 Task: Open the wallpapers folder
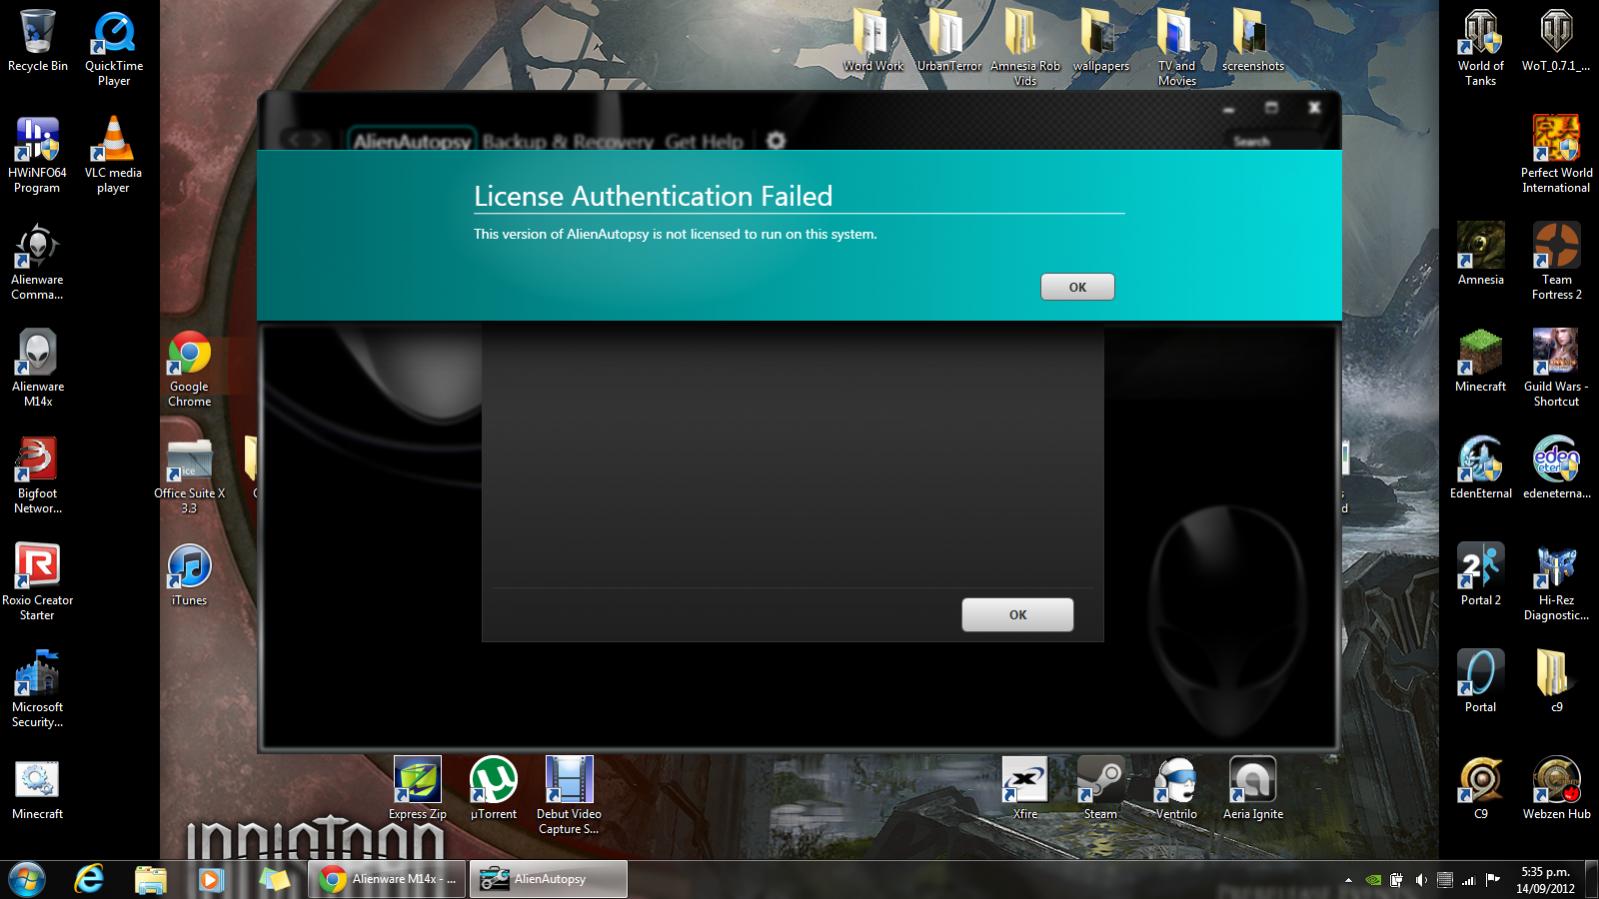pyautogui.click(x=1101, y=41)
